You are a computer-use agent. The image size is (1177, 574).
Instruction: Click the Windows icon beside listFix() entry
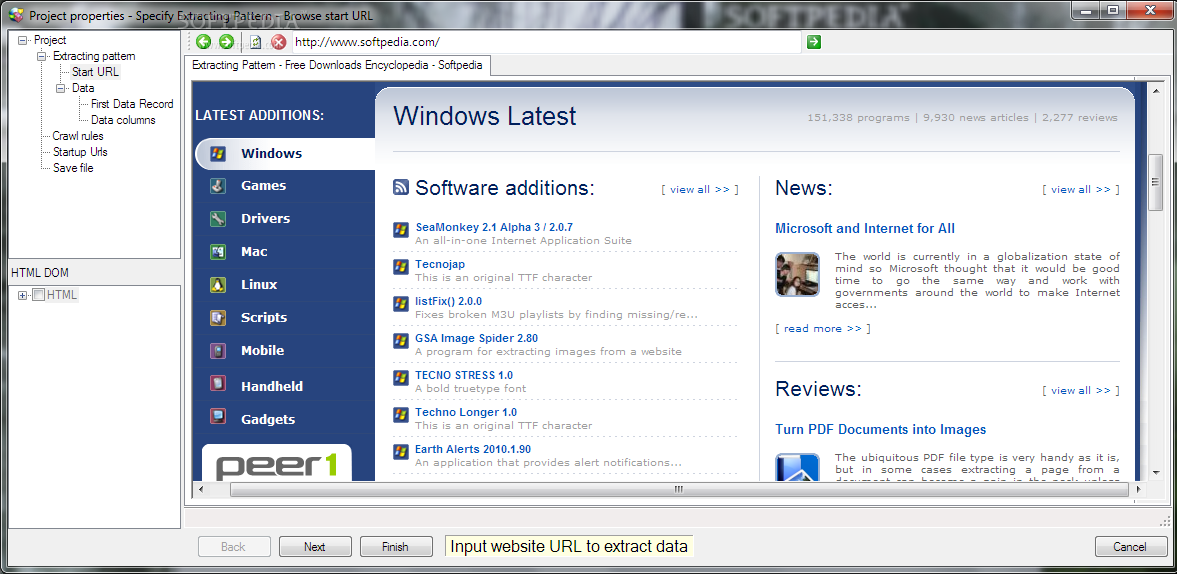(401, 303)
